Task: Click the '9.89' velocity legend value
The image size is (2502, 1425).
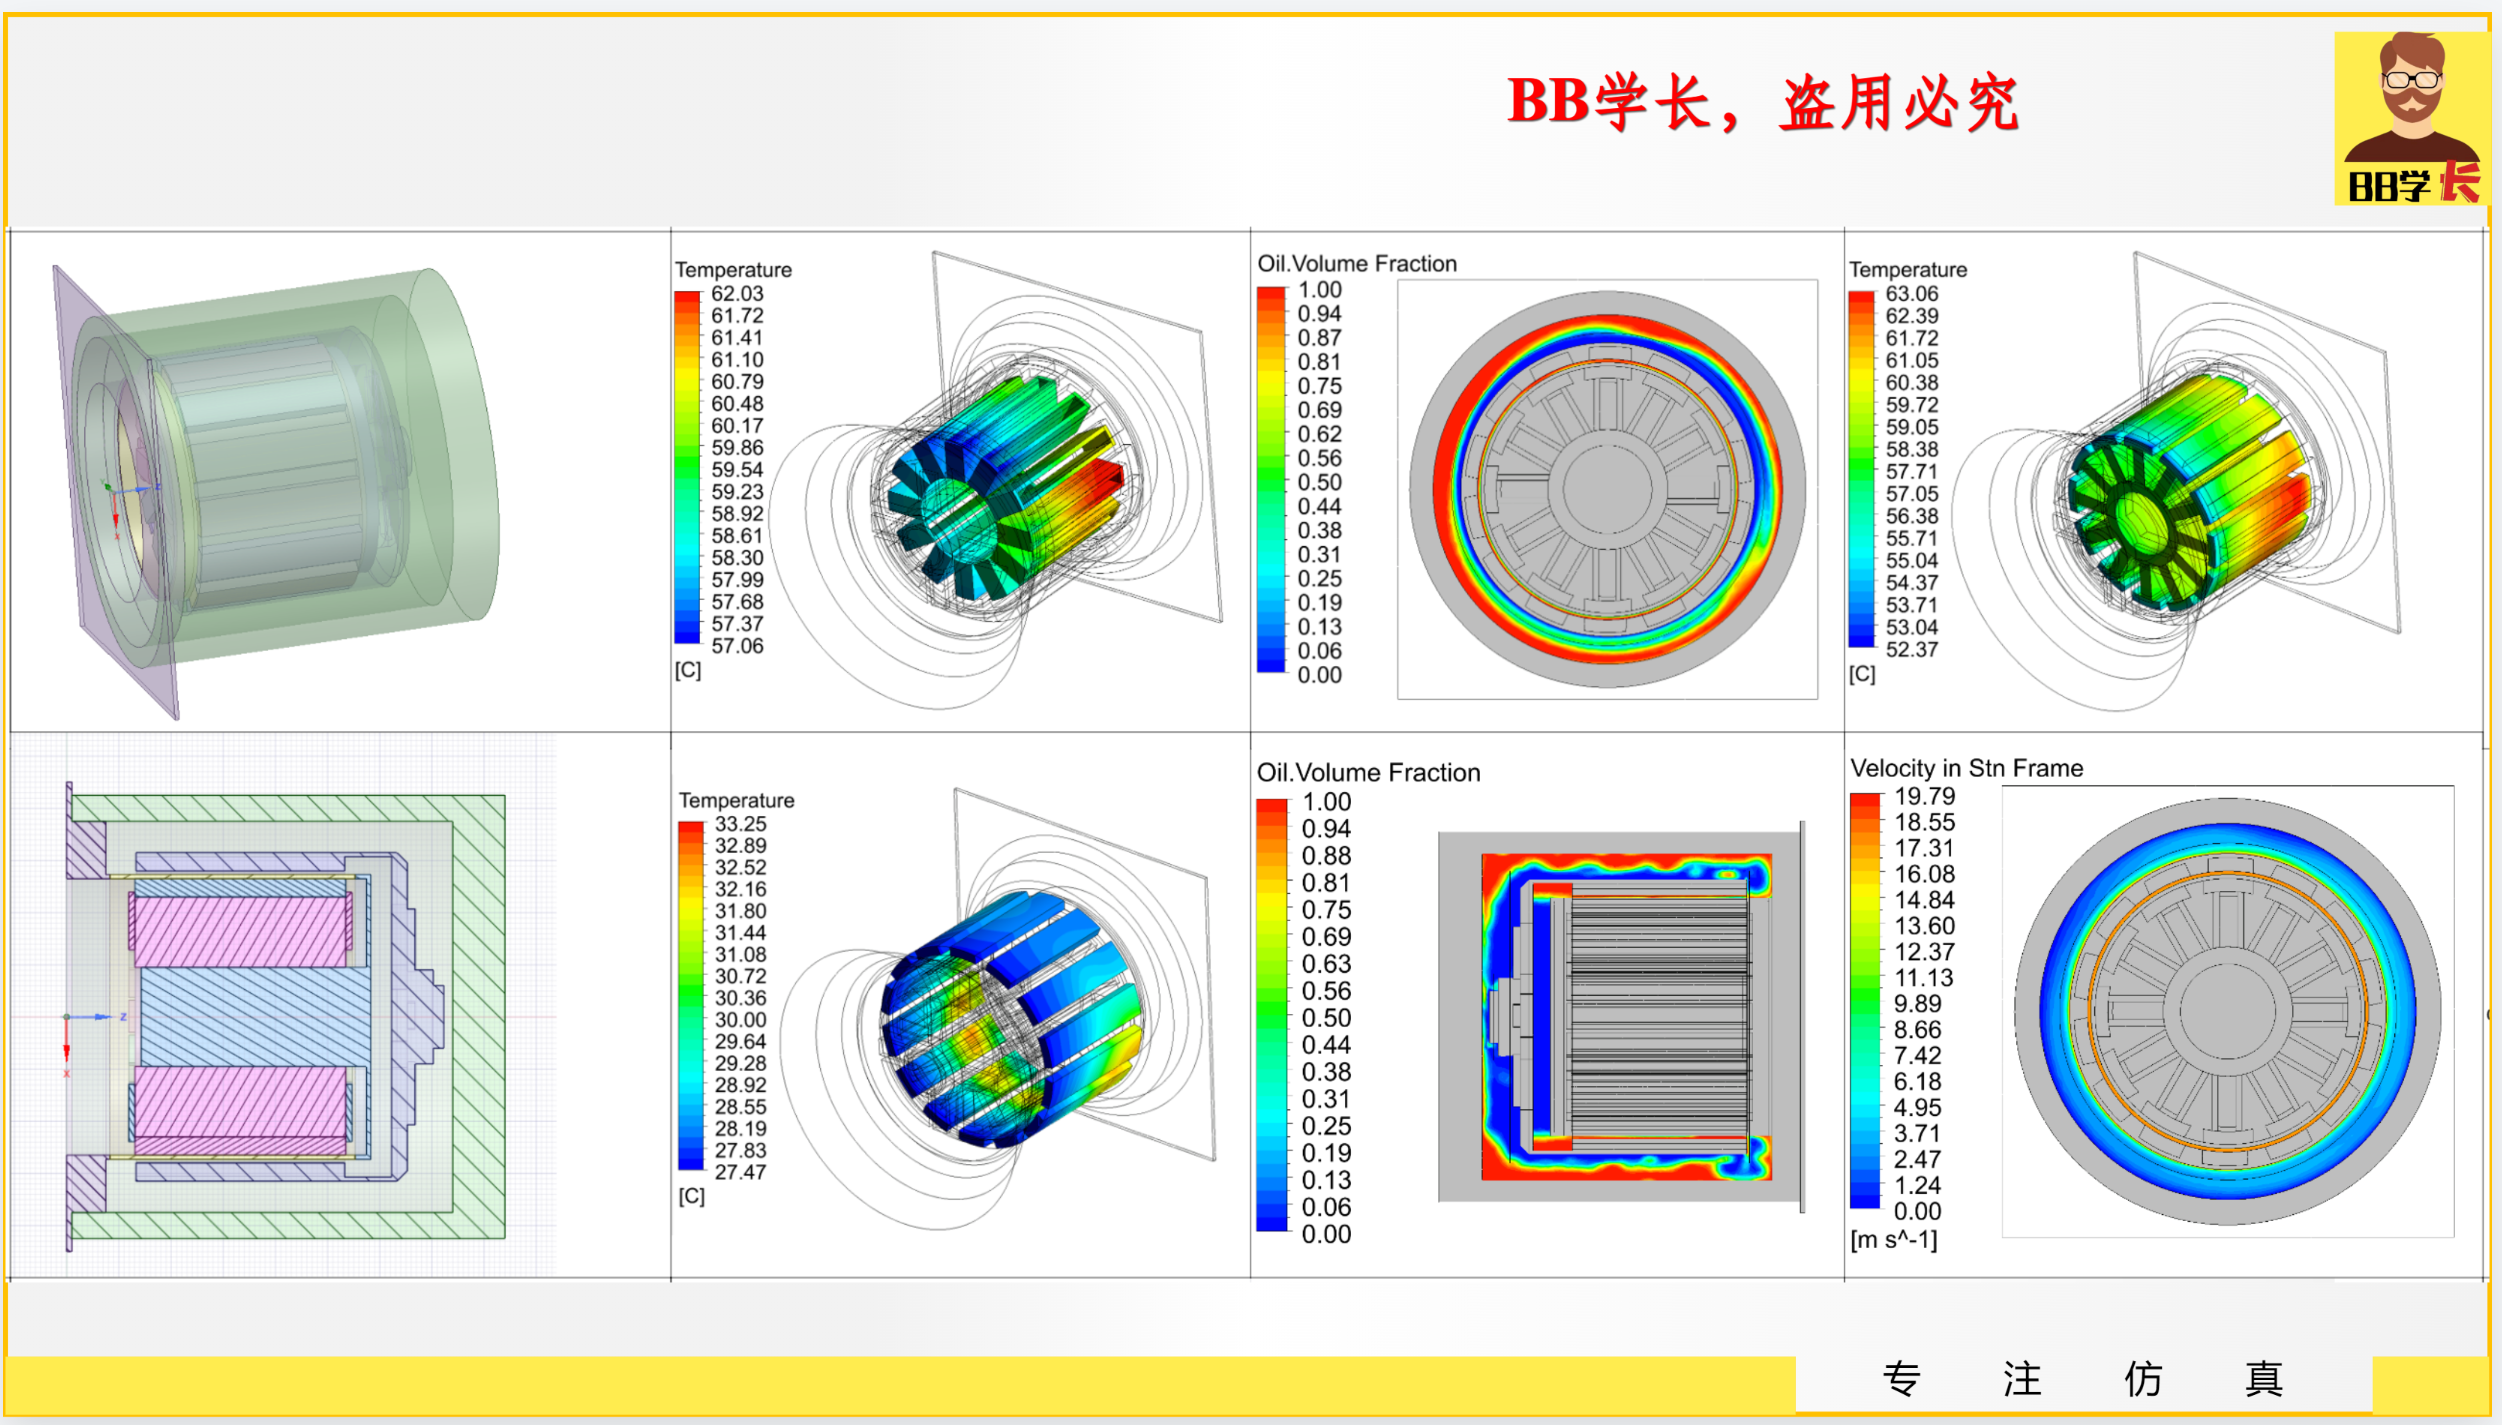Action: tap(1917, 1004)
